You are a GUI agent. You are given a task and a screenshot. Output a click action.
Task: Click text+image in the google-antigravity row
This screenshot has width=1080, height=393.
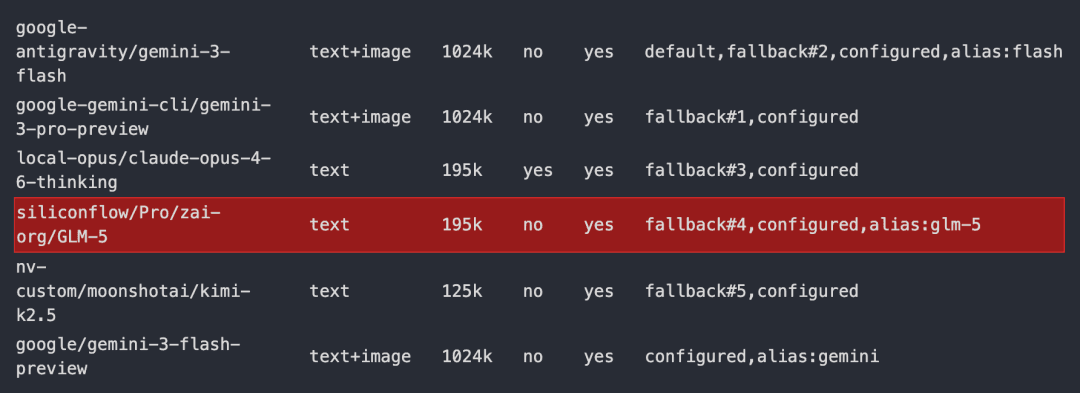360,52
